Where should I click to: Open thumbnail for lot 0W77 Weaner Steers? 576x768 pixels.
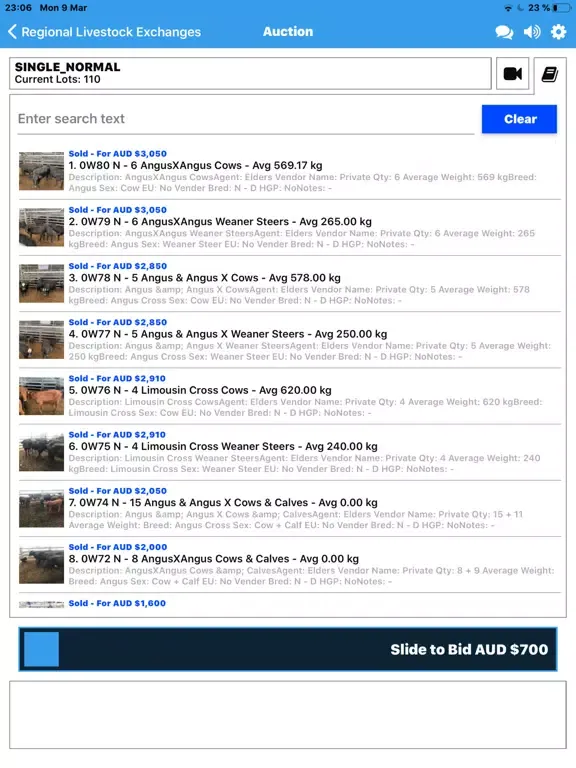pos(42,340)
